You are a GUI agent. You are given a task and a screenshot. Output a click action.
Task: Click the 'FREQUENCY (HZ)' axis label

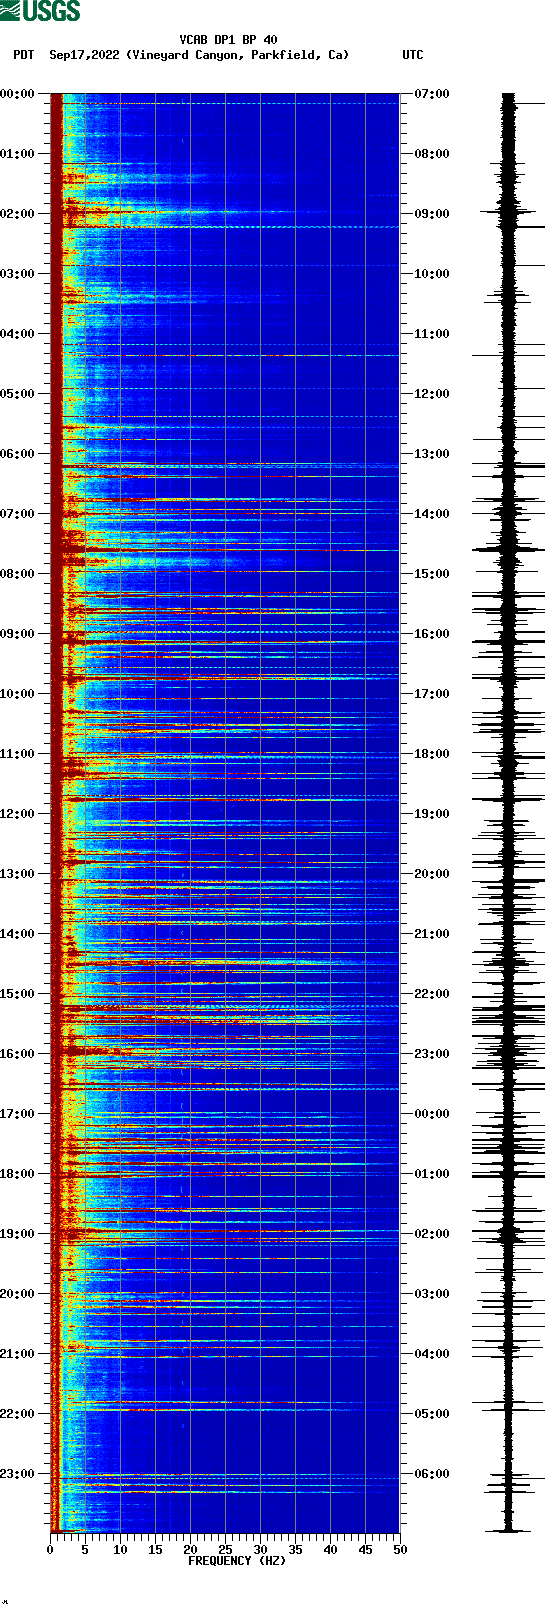click(x=237, y=1561)
